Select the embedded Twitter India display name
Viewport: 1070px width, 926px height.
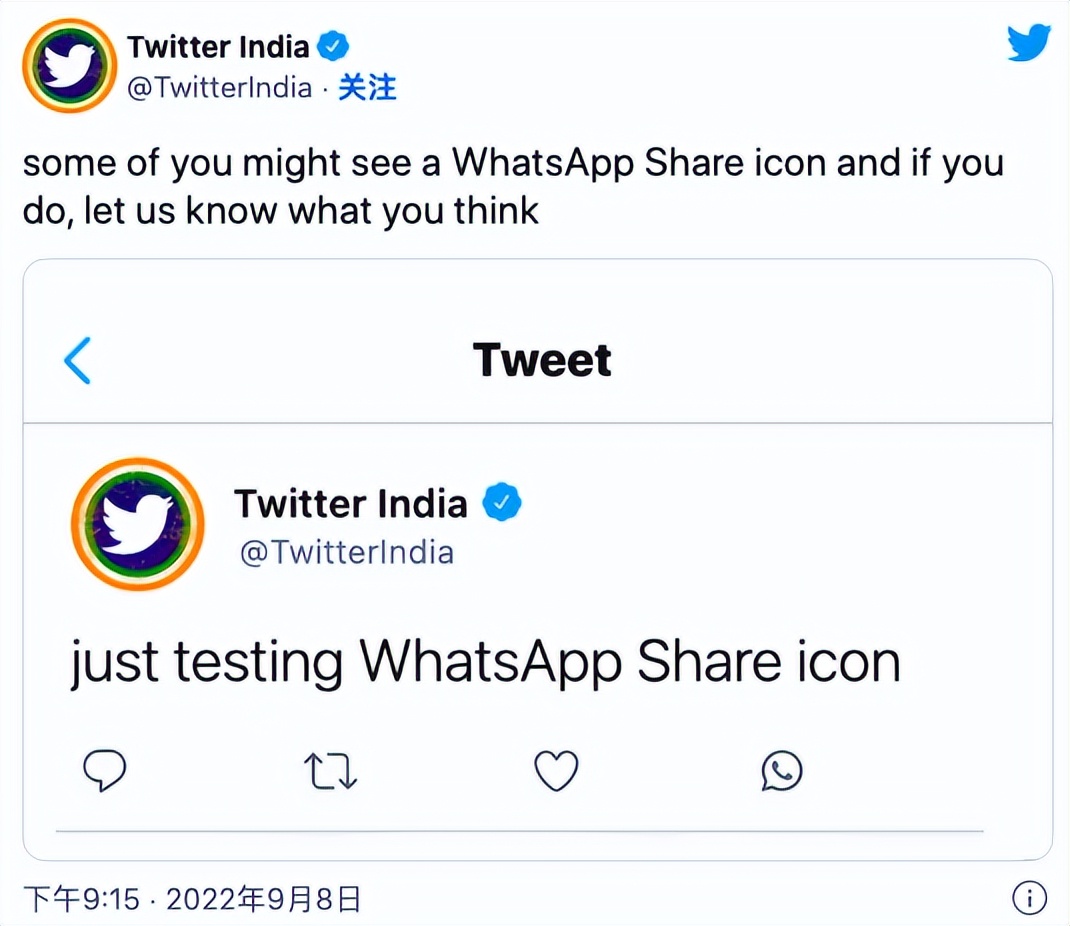(350, 503)
